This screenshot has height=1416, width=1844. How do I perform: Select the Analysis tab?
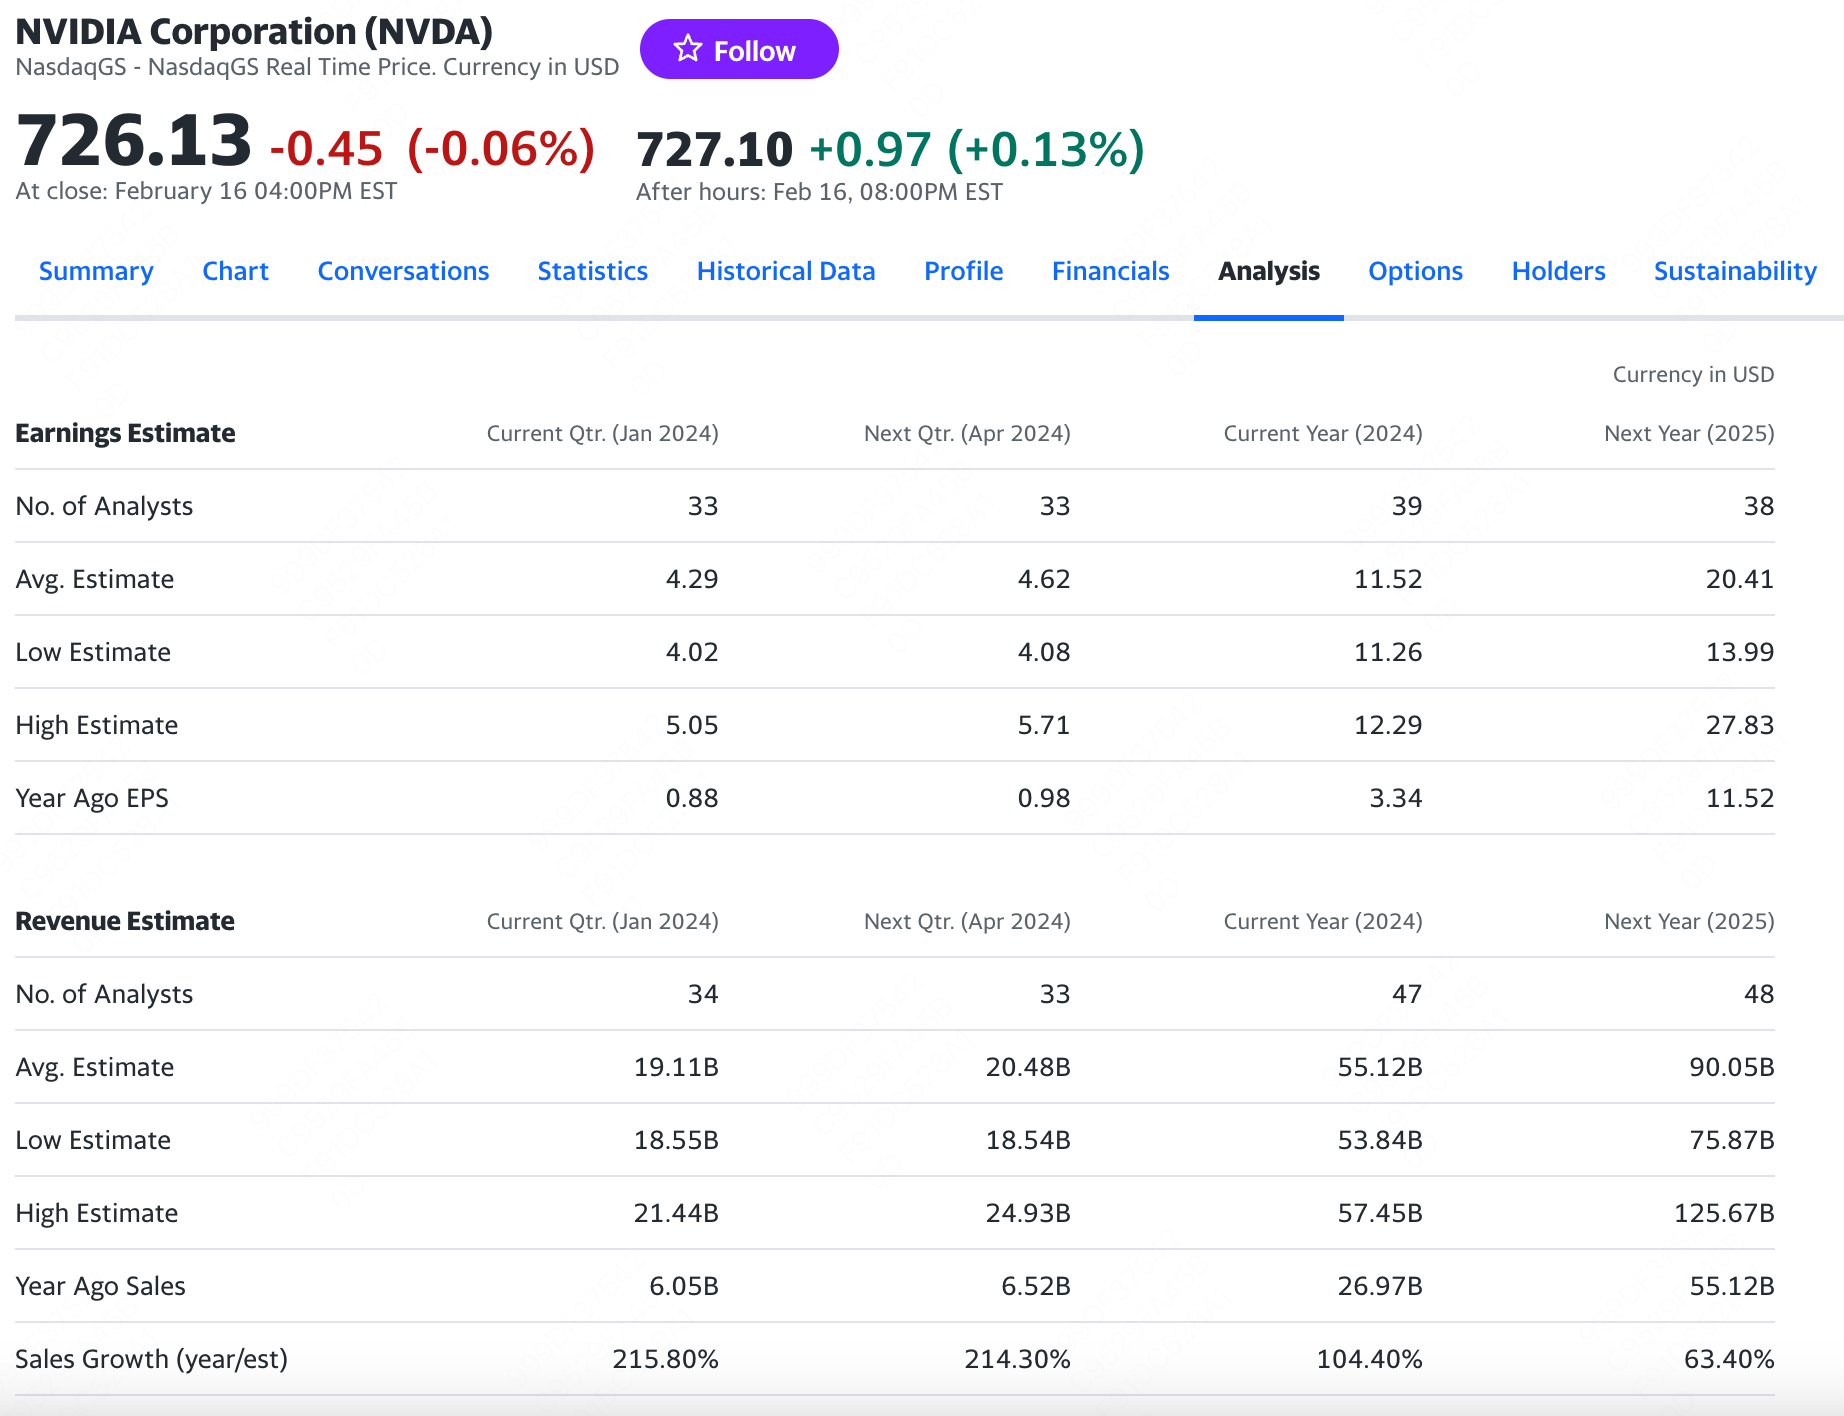point(1269,271)
